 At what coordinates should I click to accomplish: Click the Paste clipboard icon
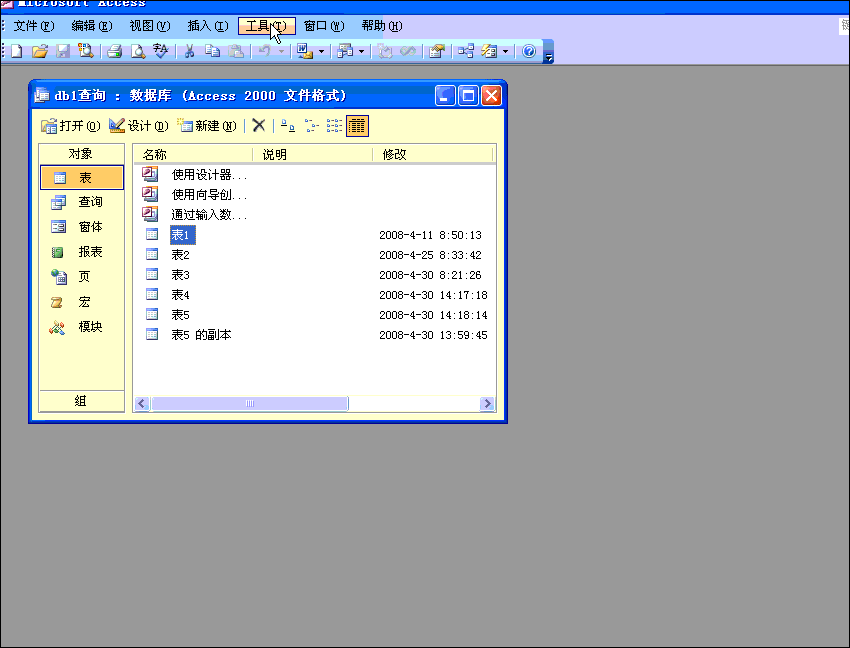coord(235,52)
